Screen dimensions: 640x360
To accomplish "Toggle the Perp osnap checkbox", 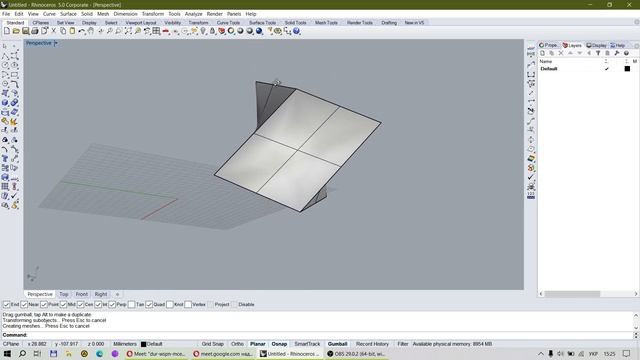I will (112, 304).
